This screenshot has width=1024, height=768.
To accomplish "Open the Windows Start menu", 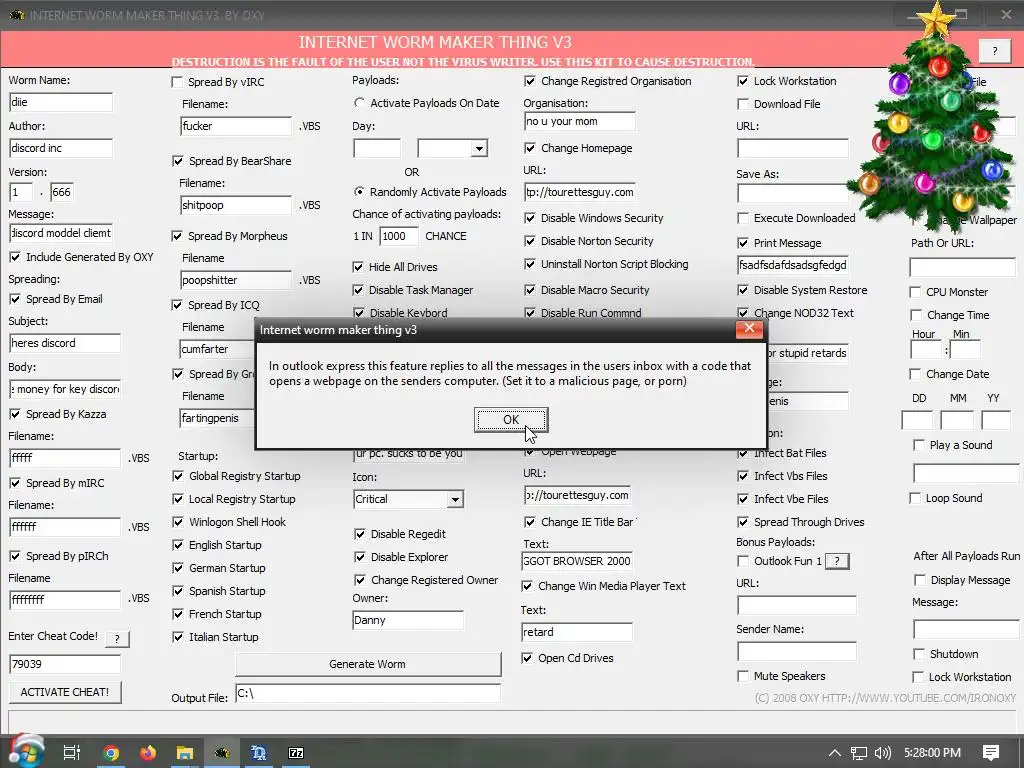I will (25, 752).
